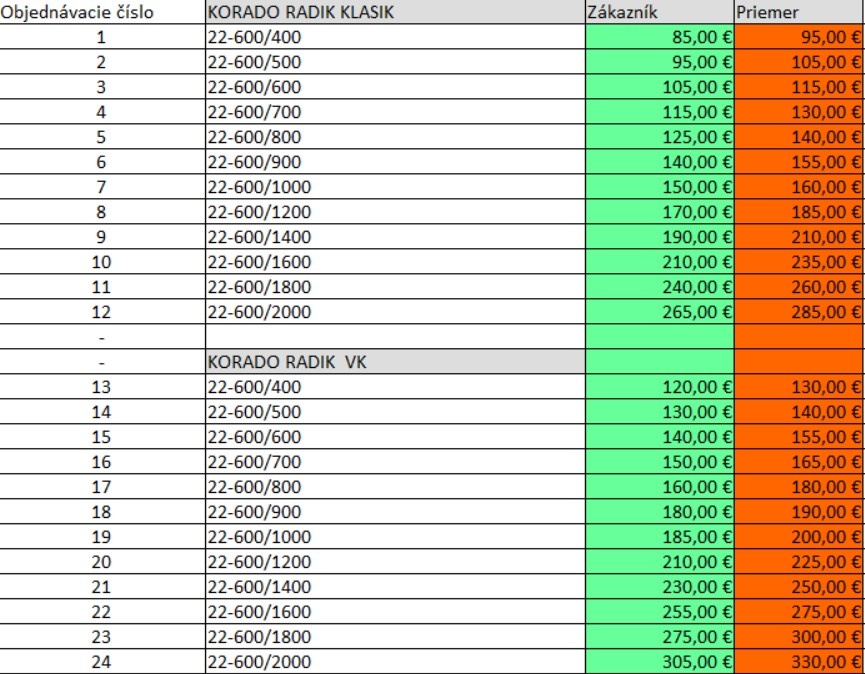
Task: Click the Priemer column header
Action: click(799, 12)
